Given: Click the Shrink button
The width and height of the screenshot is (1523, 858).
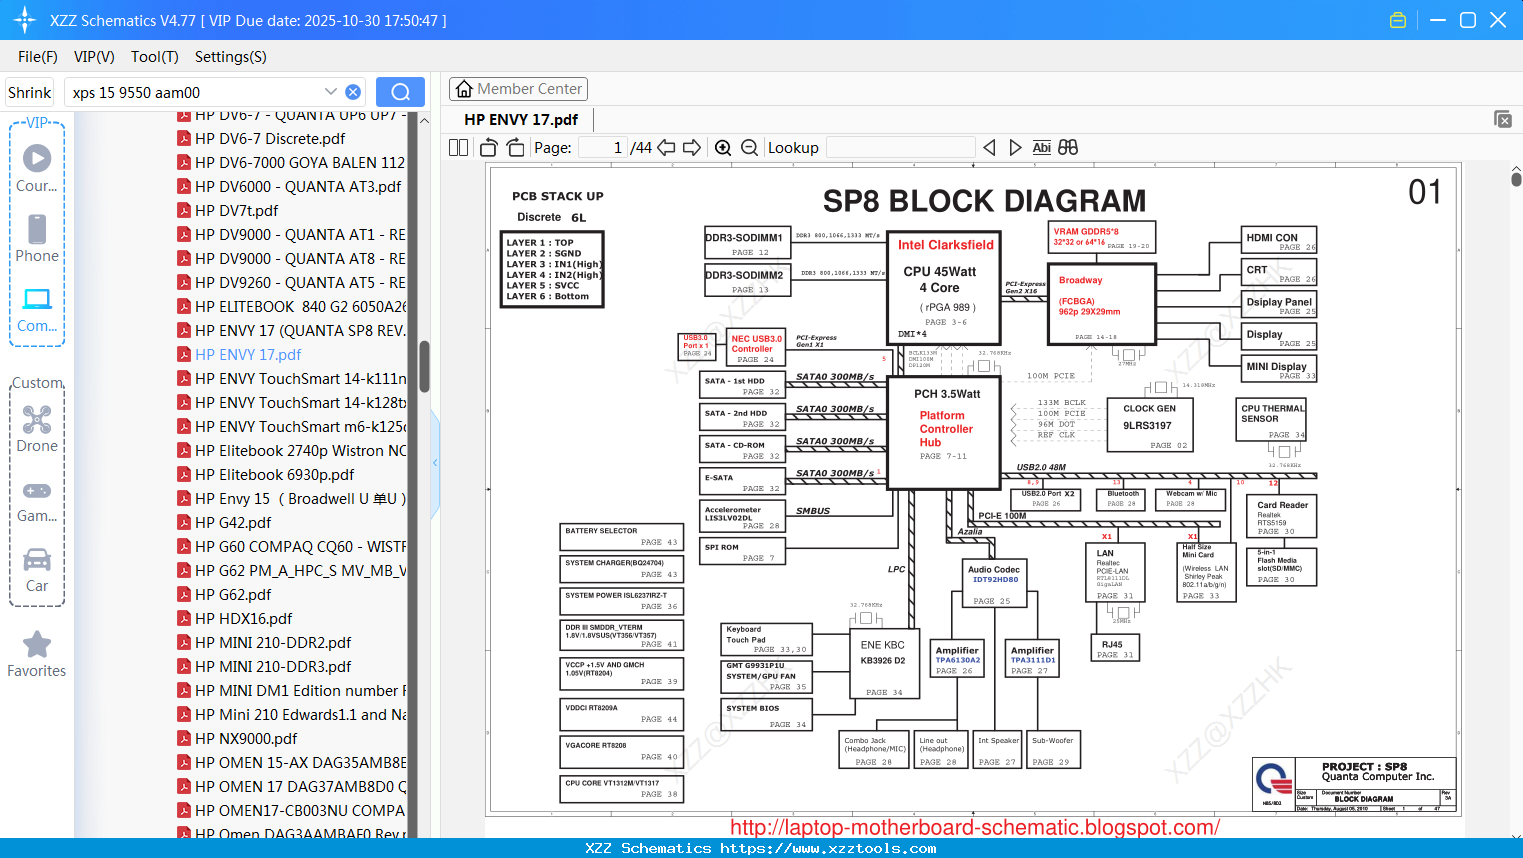Looking at the screenshot, I should click(x=30, y=92).
